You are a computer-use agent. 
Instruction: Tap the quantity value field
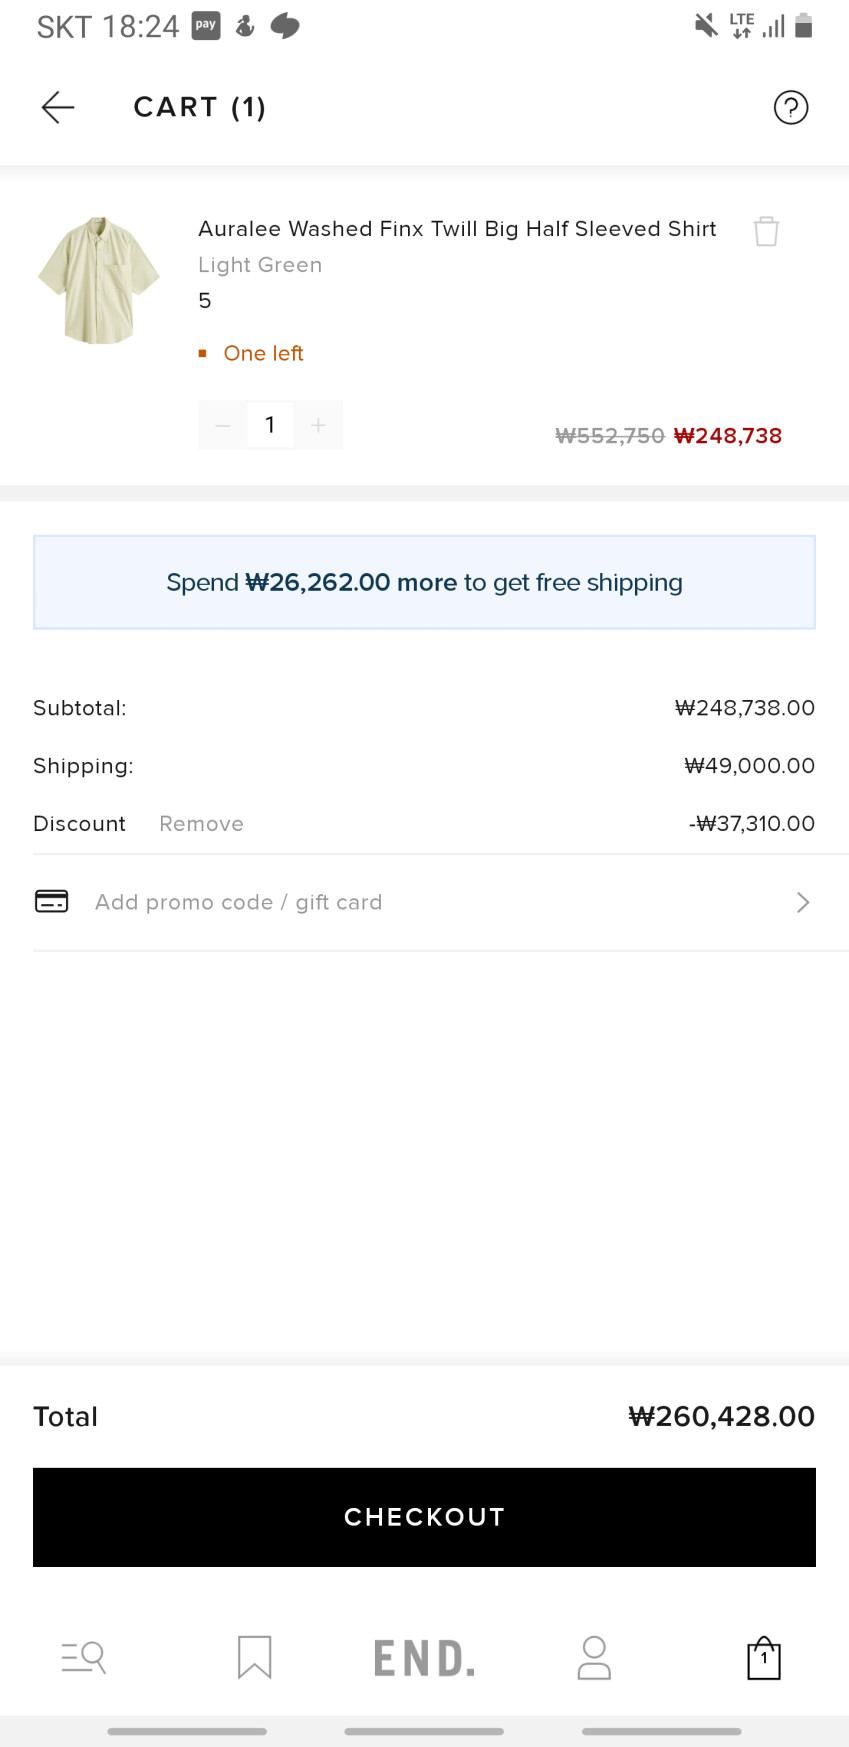[270, 425]
